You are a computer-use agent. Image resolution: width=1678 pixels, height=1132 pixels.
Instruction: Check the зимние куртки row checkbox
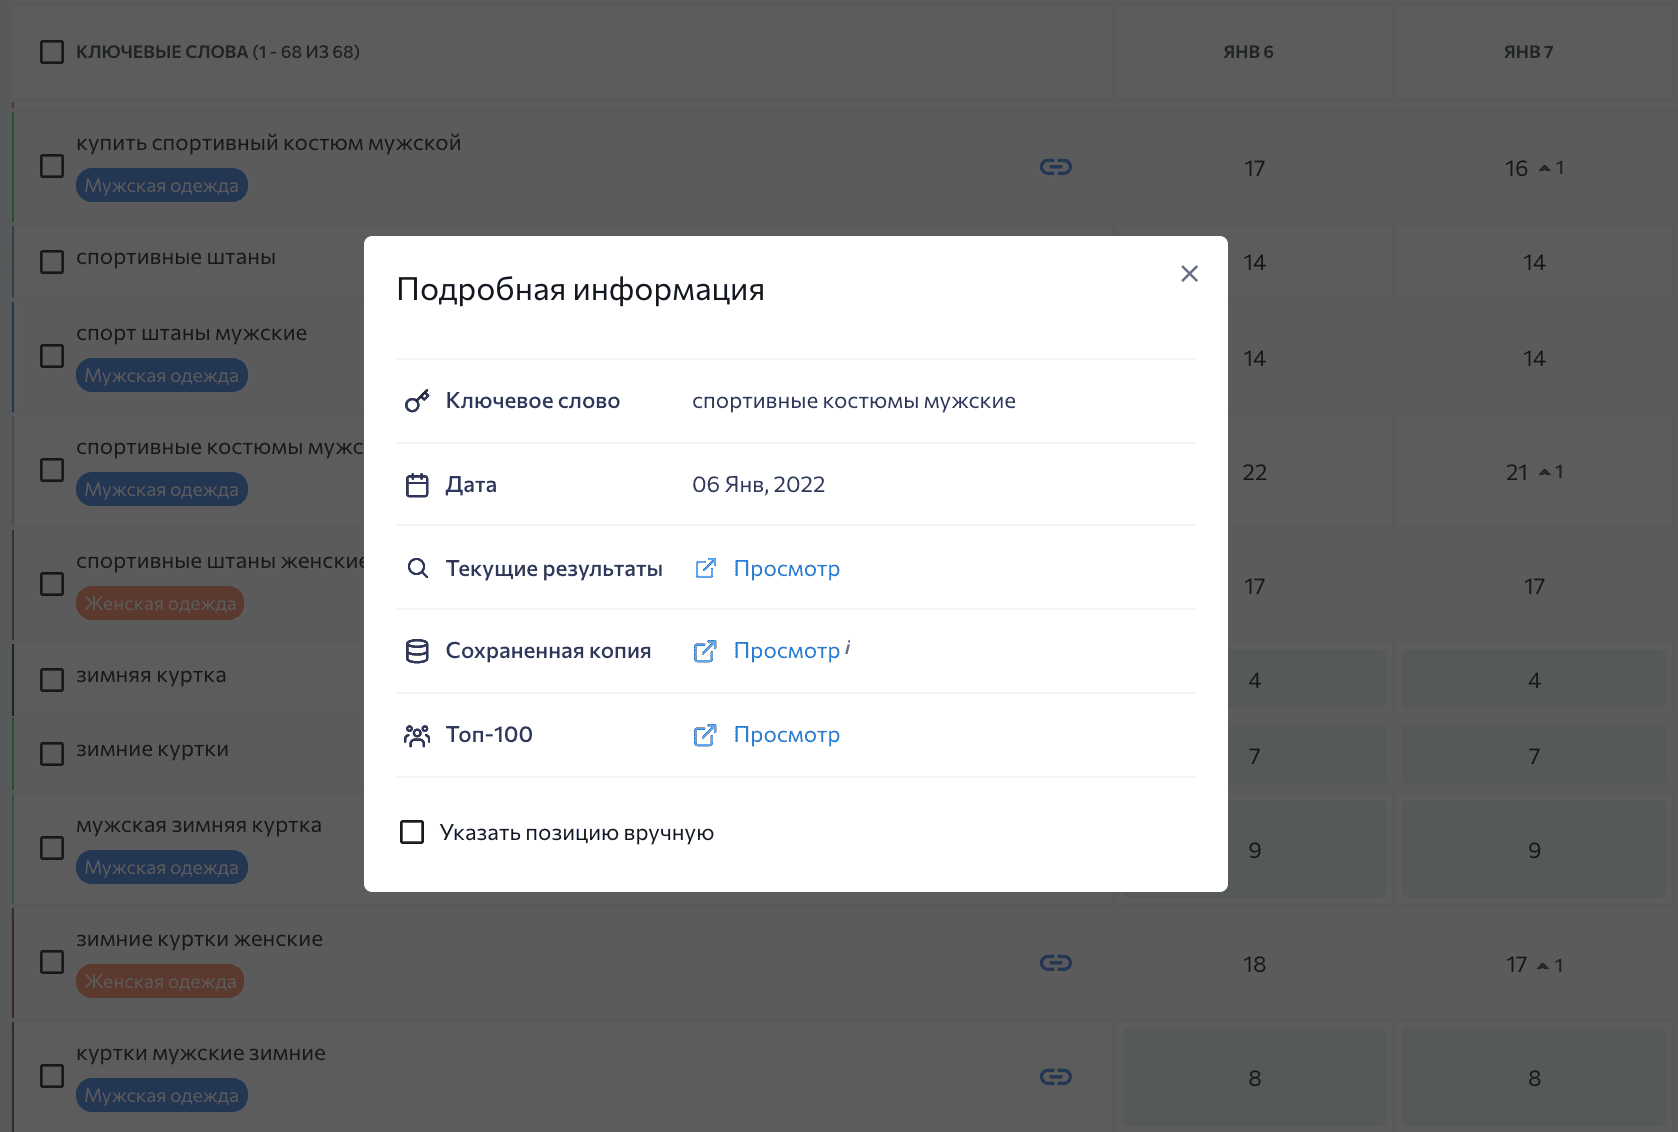(52, 754)
